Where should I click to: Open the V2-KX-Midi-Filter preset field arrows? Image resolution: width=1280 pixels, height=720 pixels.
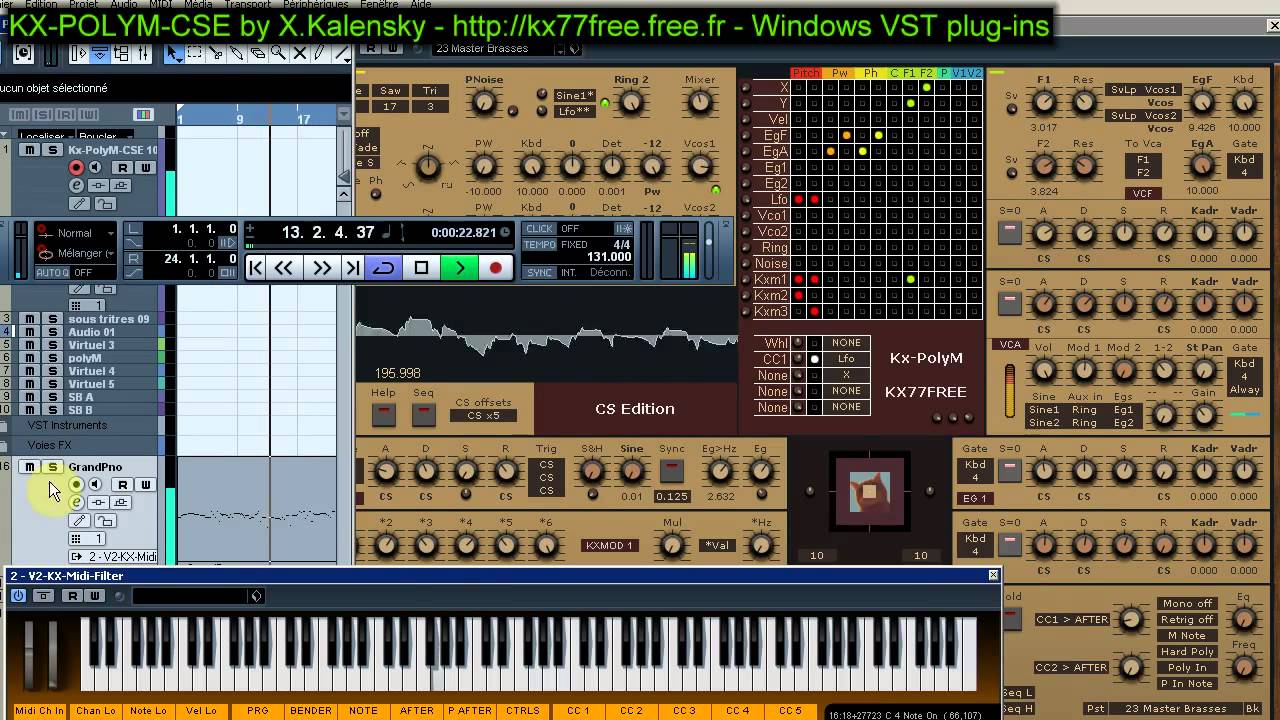click(257, 596)
